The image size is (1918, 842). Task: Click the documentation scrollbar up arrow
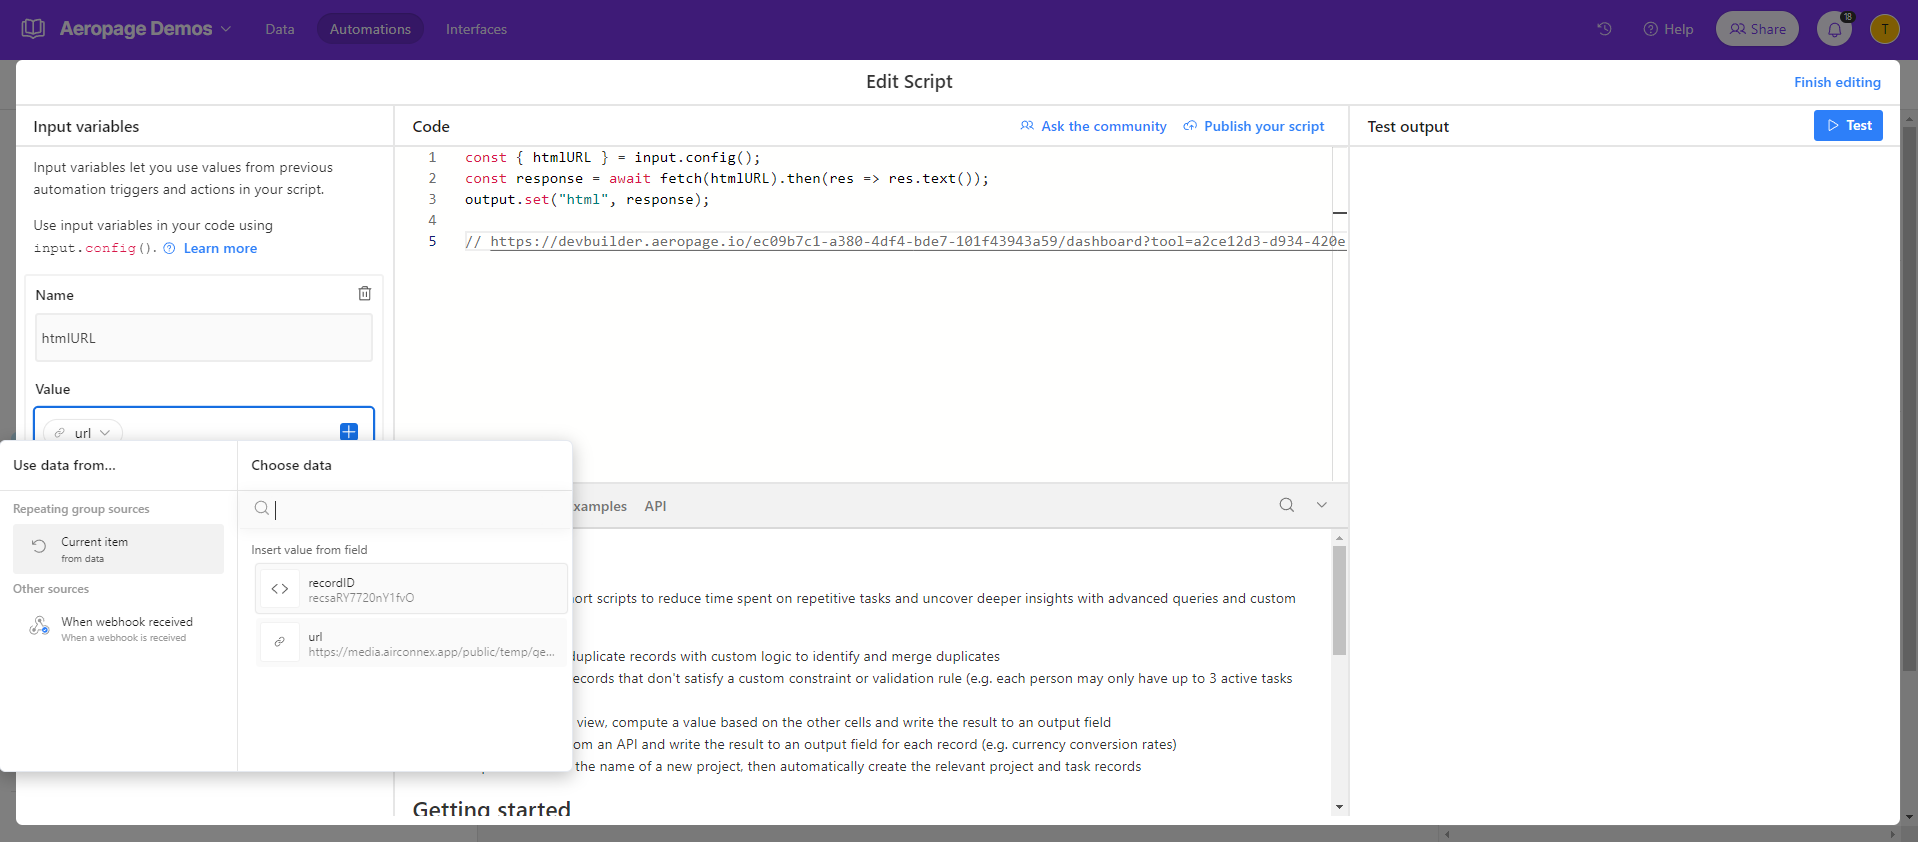point(1339,538)
